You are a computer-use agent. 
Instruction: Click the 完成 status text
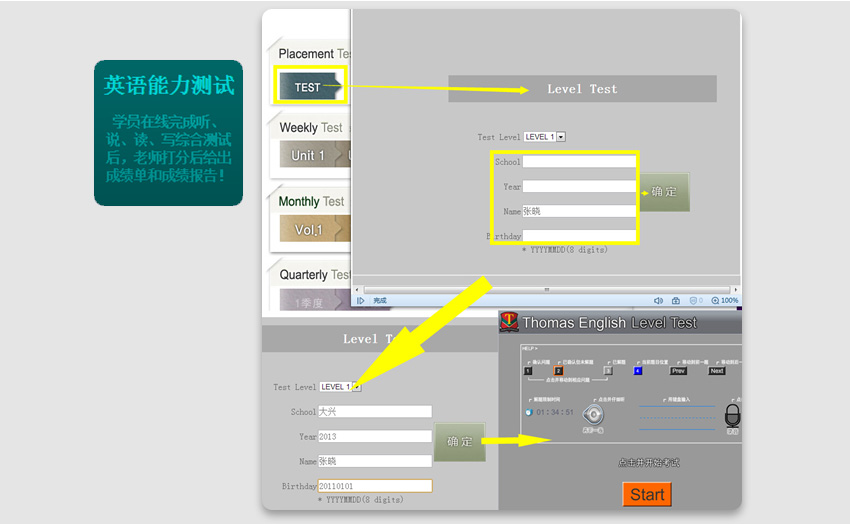tap(379, 300)
